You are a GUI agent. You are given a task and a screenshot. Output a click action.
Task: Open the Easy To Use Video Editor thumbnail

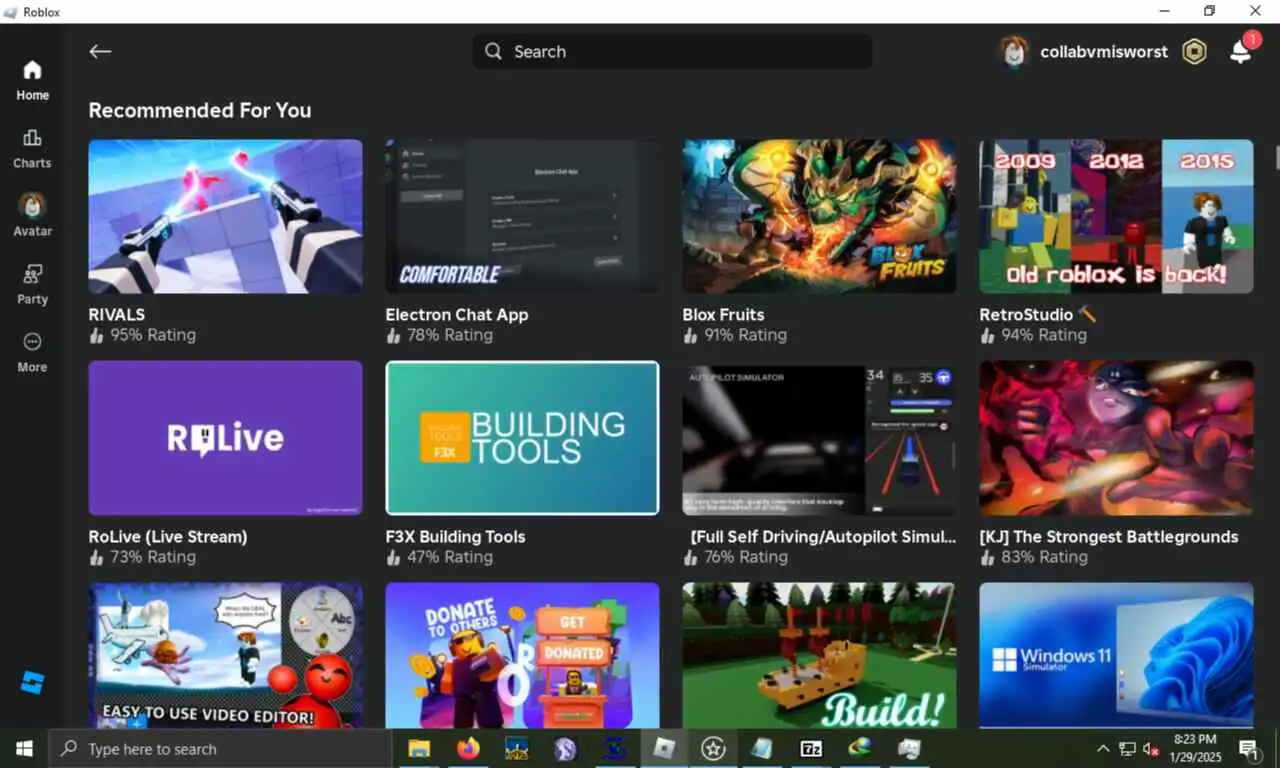pos(225,655)
